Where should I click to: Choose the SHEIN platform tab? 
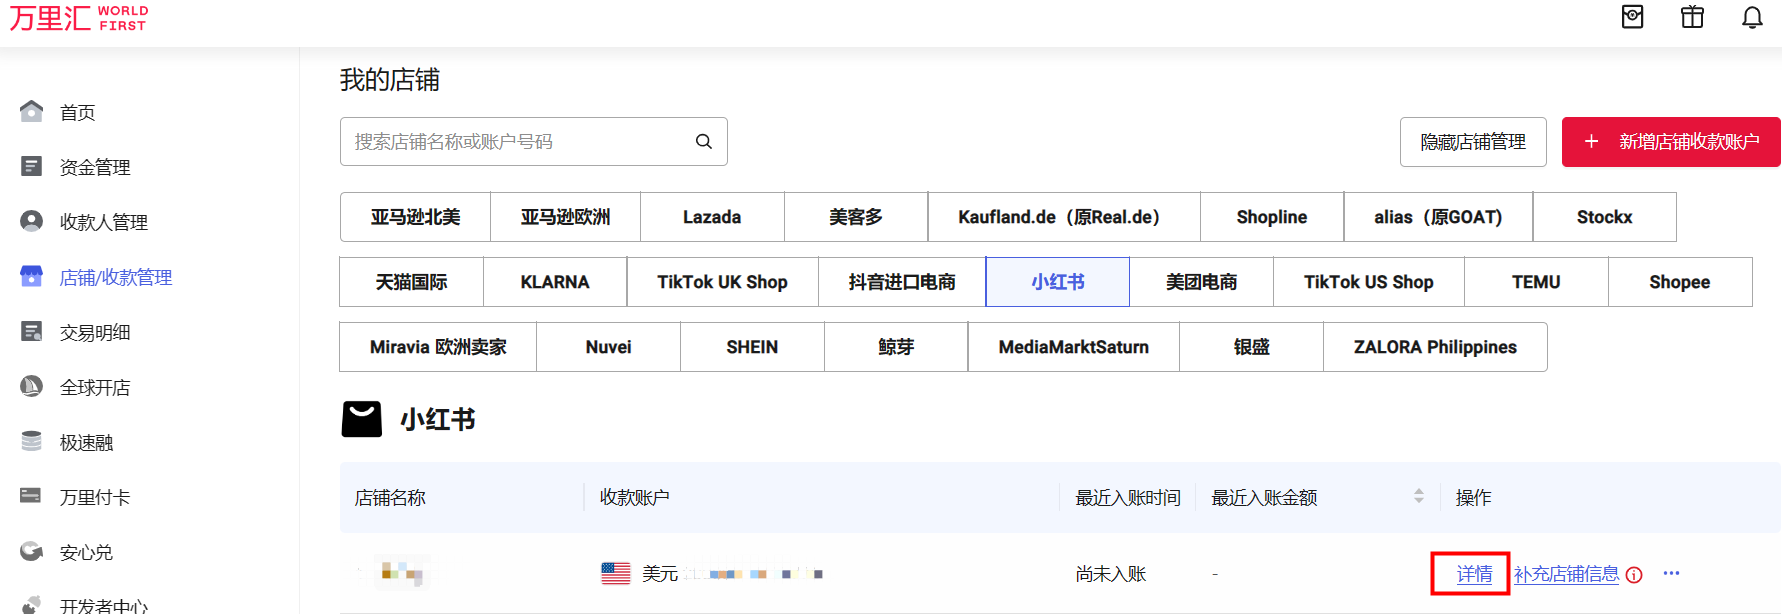(752, 347)
